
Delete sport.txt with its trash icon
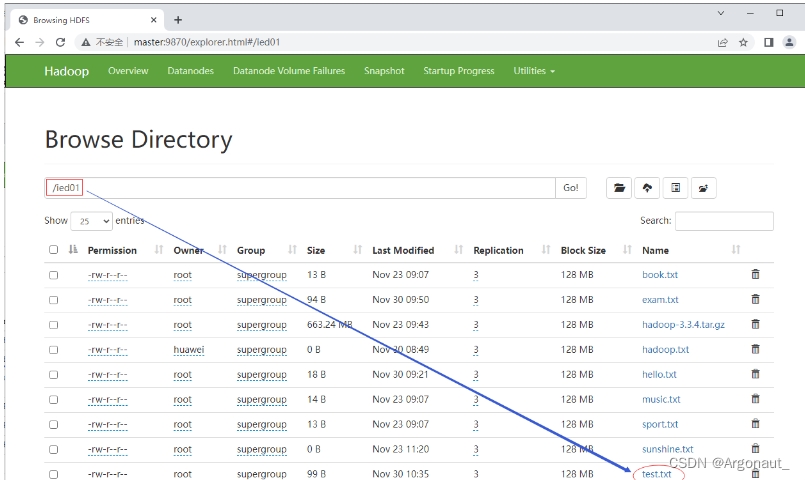755,424
